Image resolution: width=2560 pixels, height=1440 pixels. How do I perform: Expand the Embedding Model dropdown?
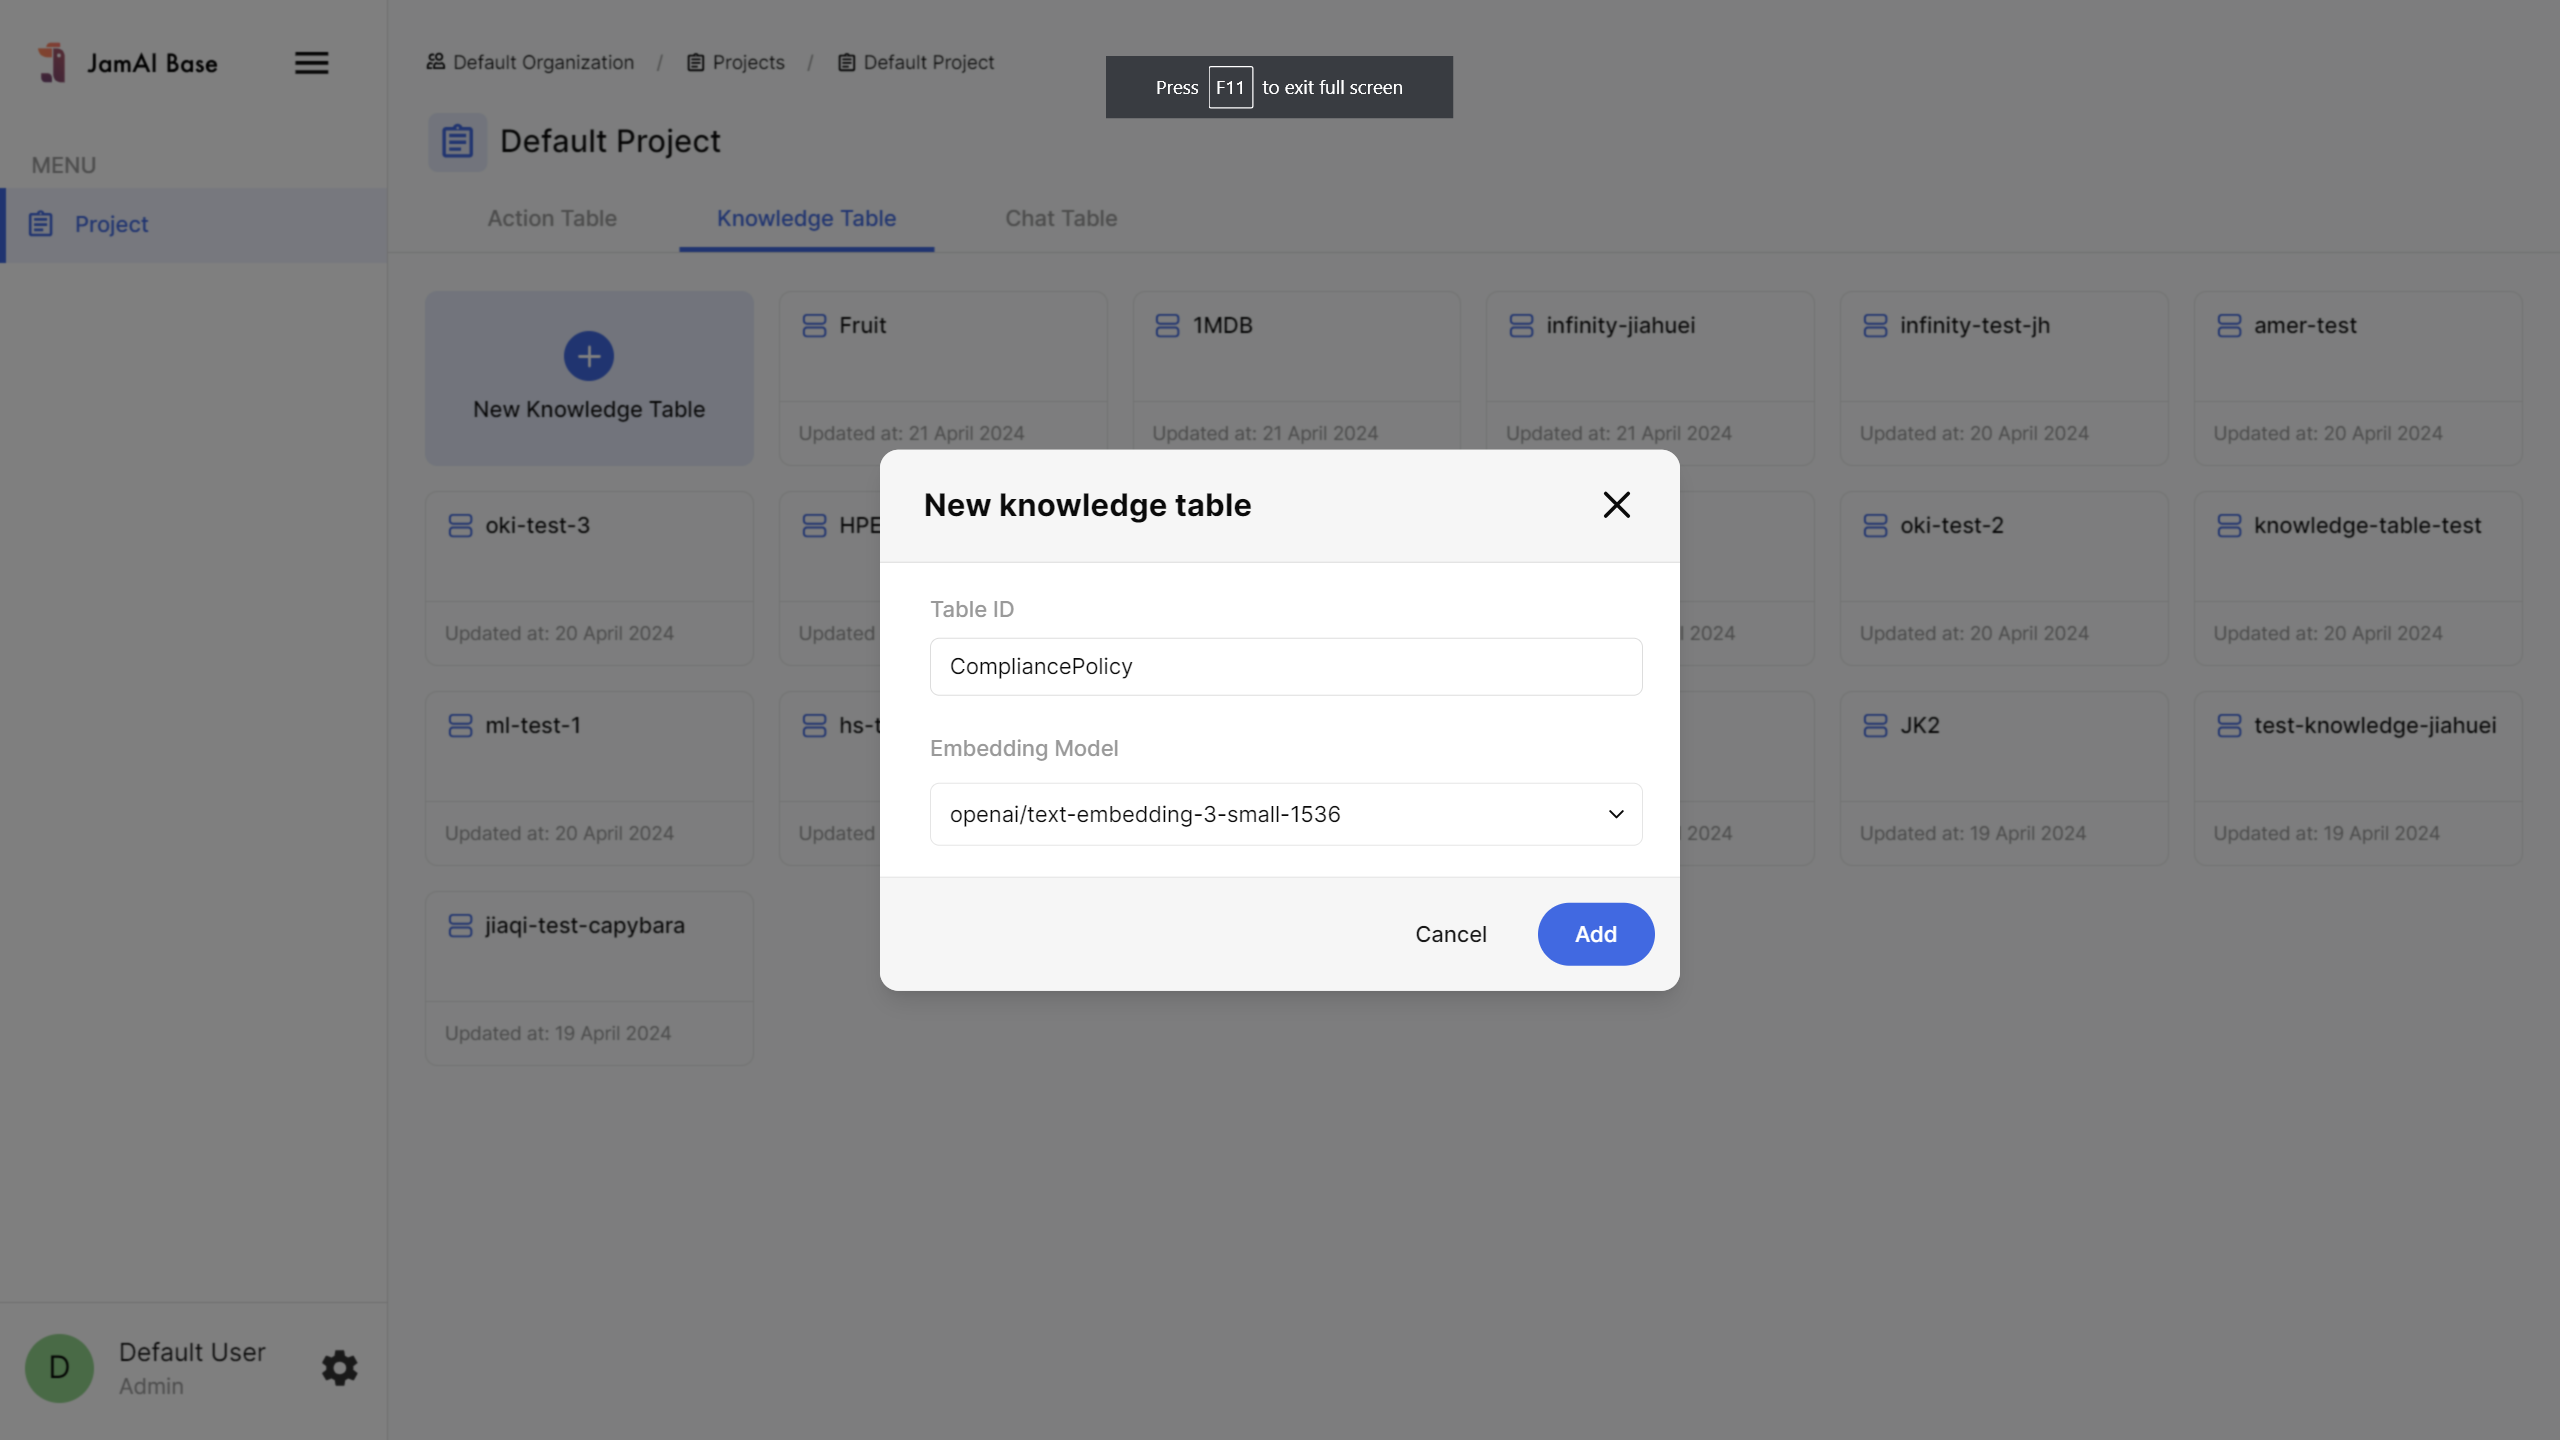(x=1285, y=814)
